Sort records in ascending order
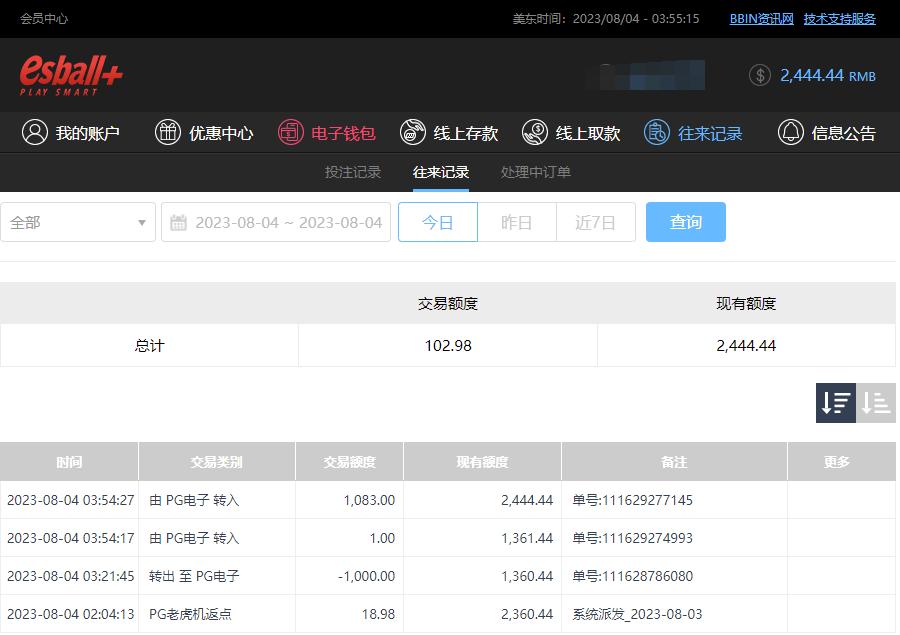The image size is (900, 635). click(876, 403)
